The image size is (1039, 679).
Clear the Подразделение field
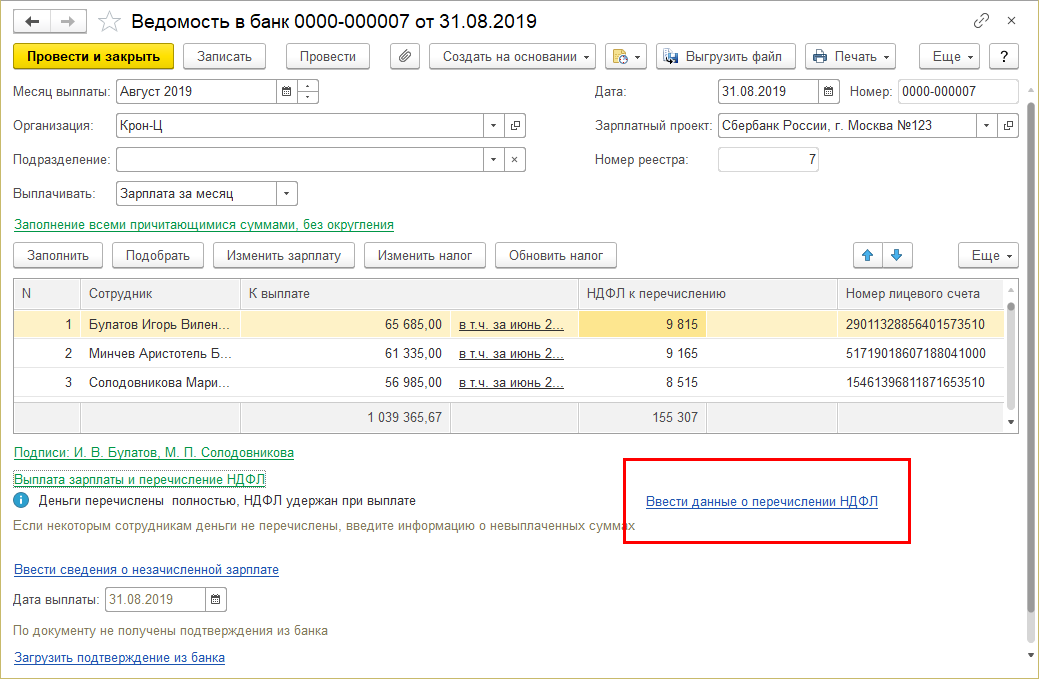pos(515,160)
